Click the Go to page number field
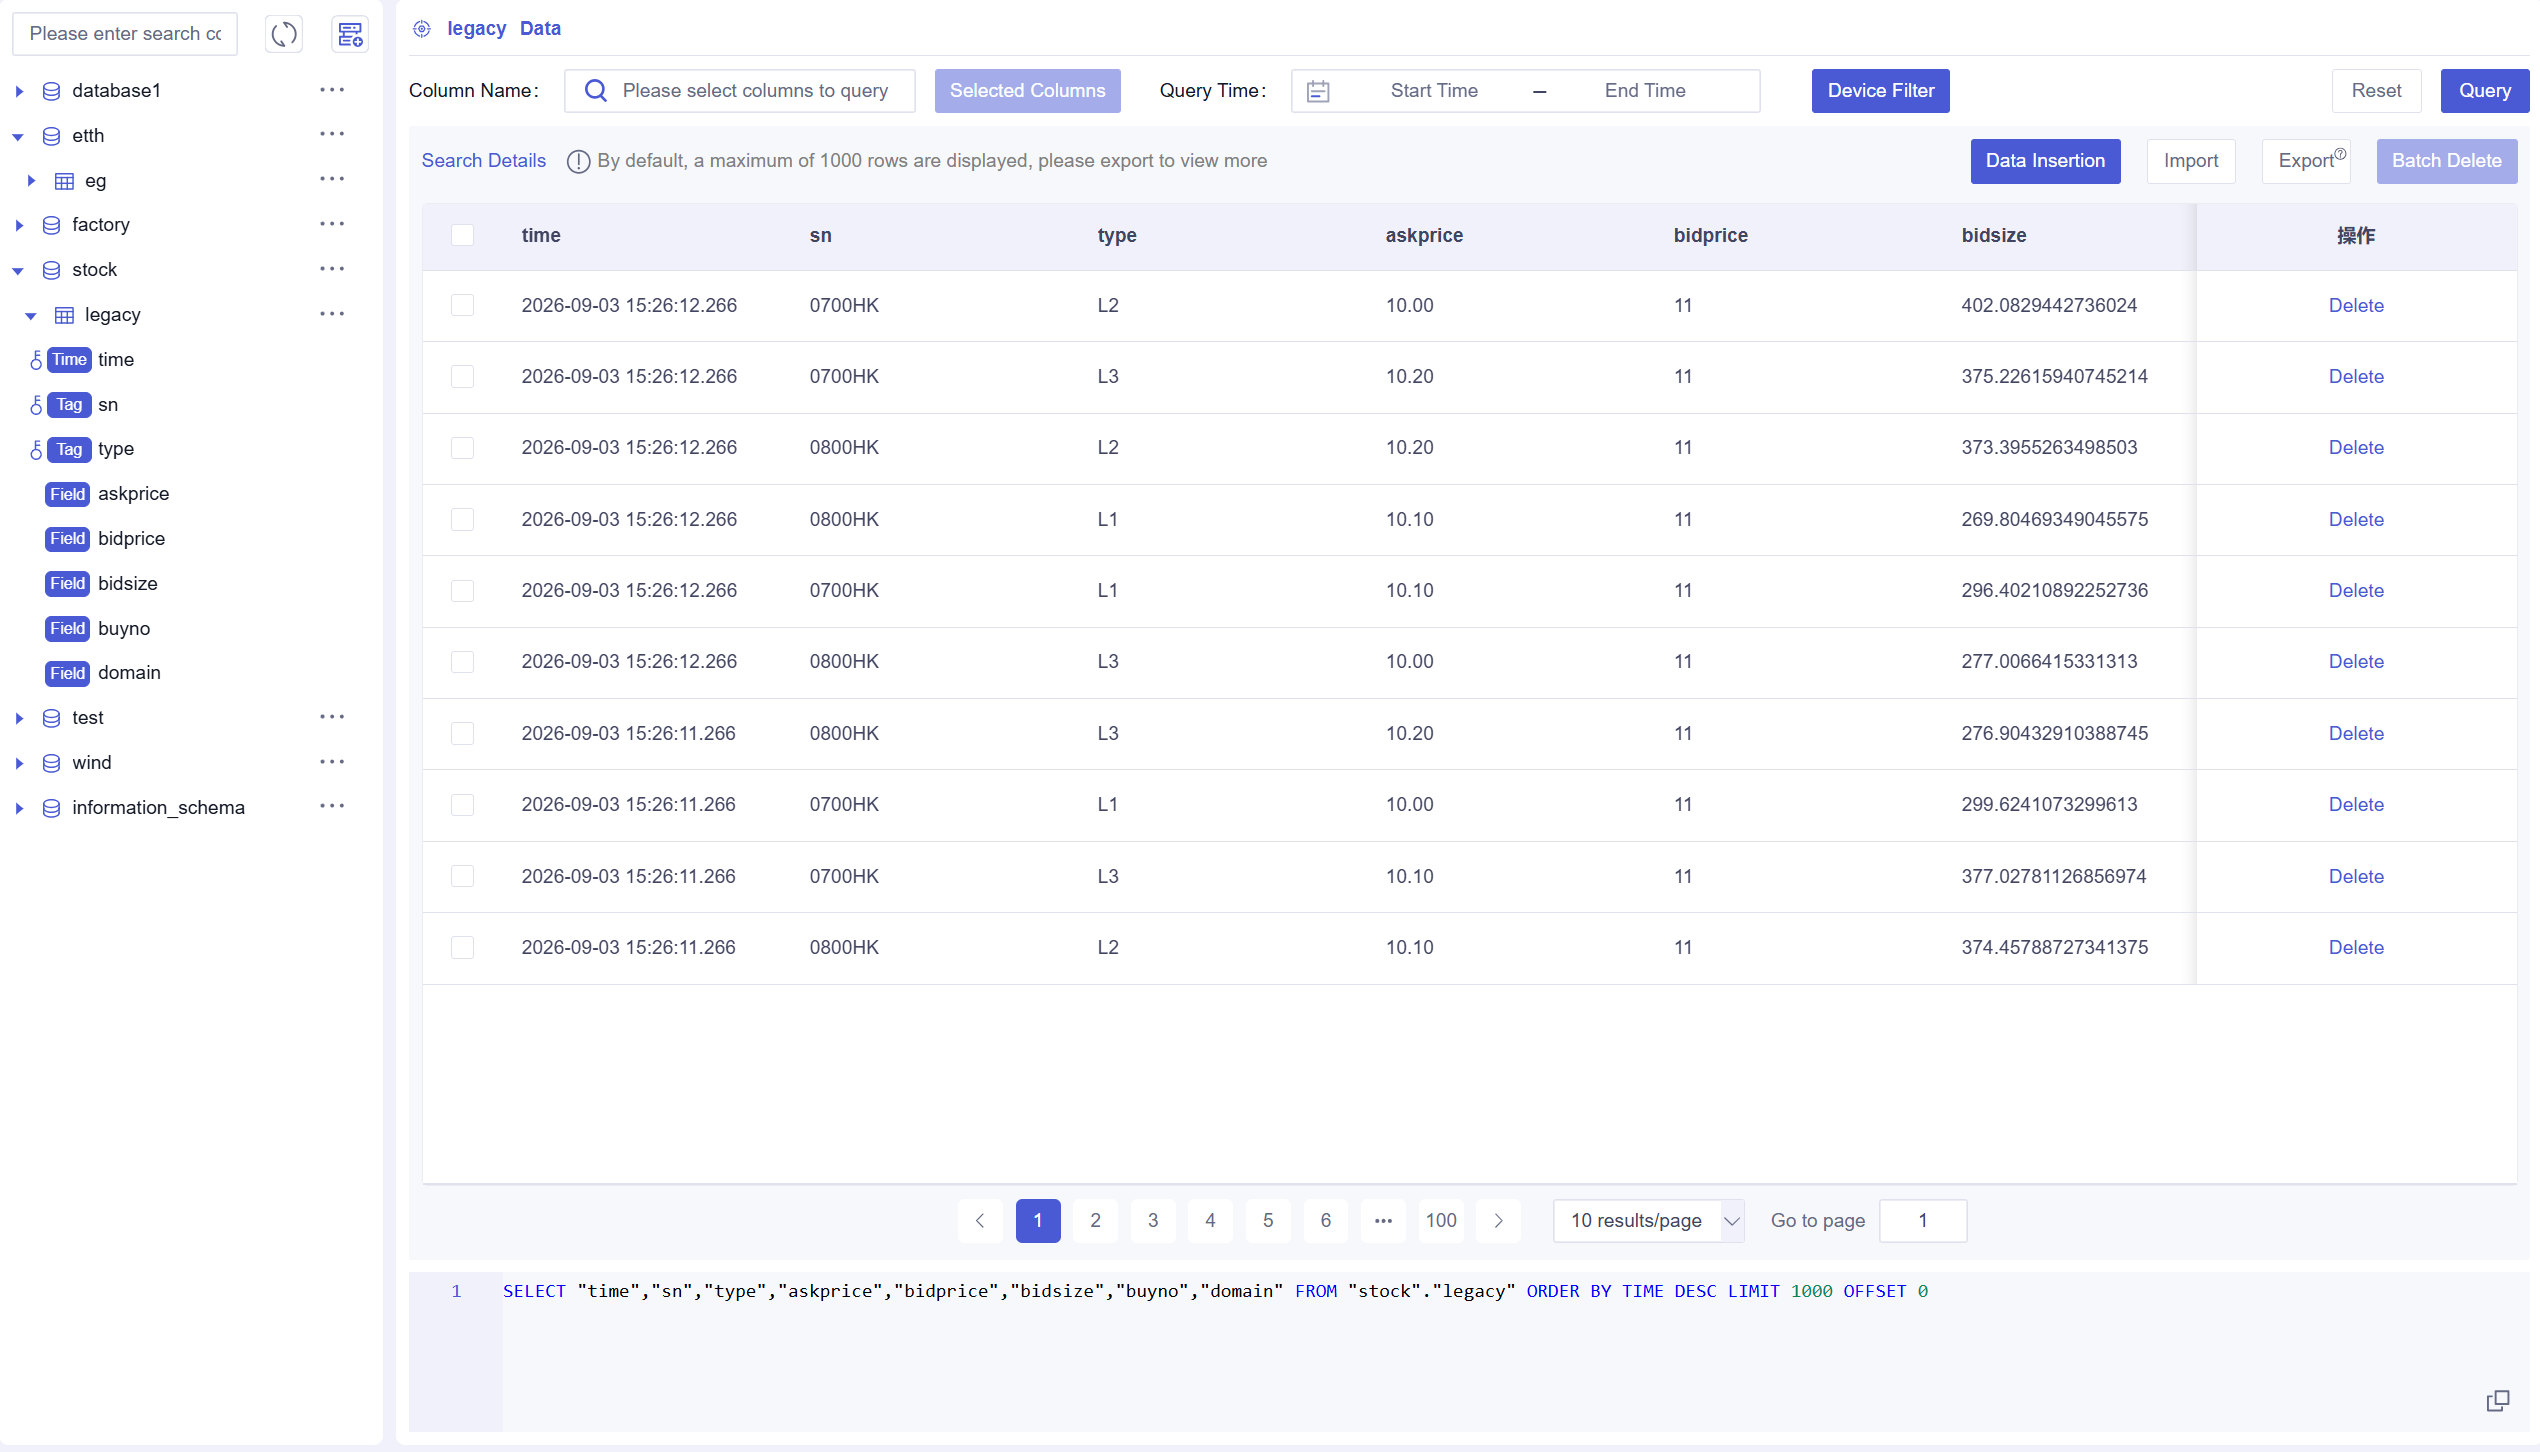The width and height of the screenshot is (2540, 1452). coord(1923,1221)
